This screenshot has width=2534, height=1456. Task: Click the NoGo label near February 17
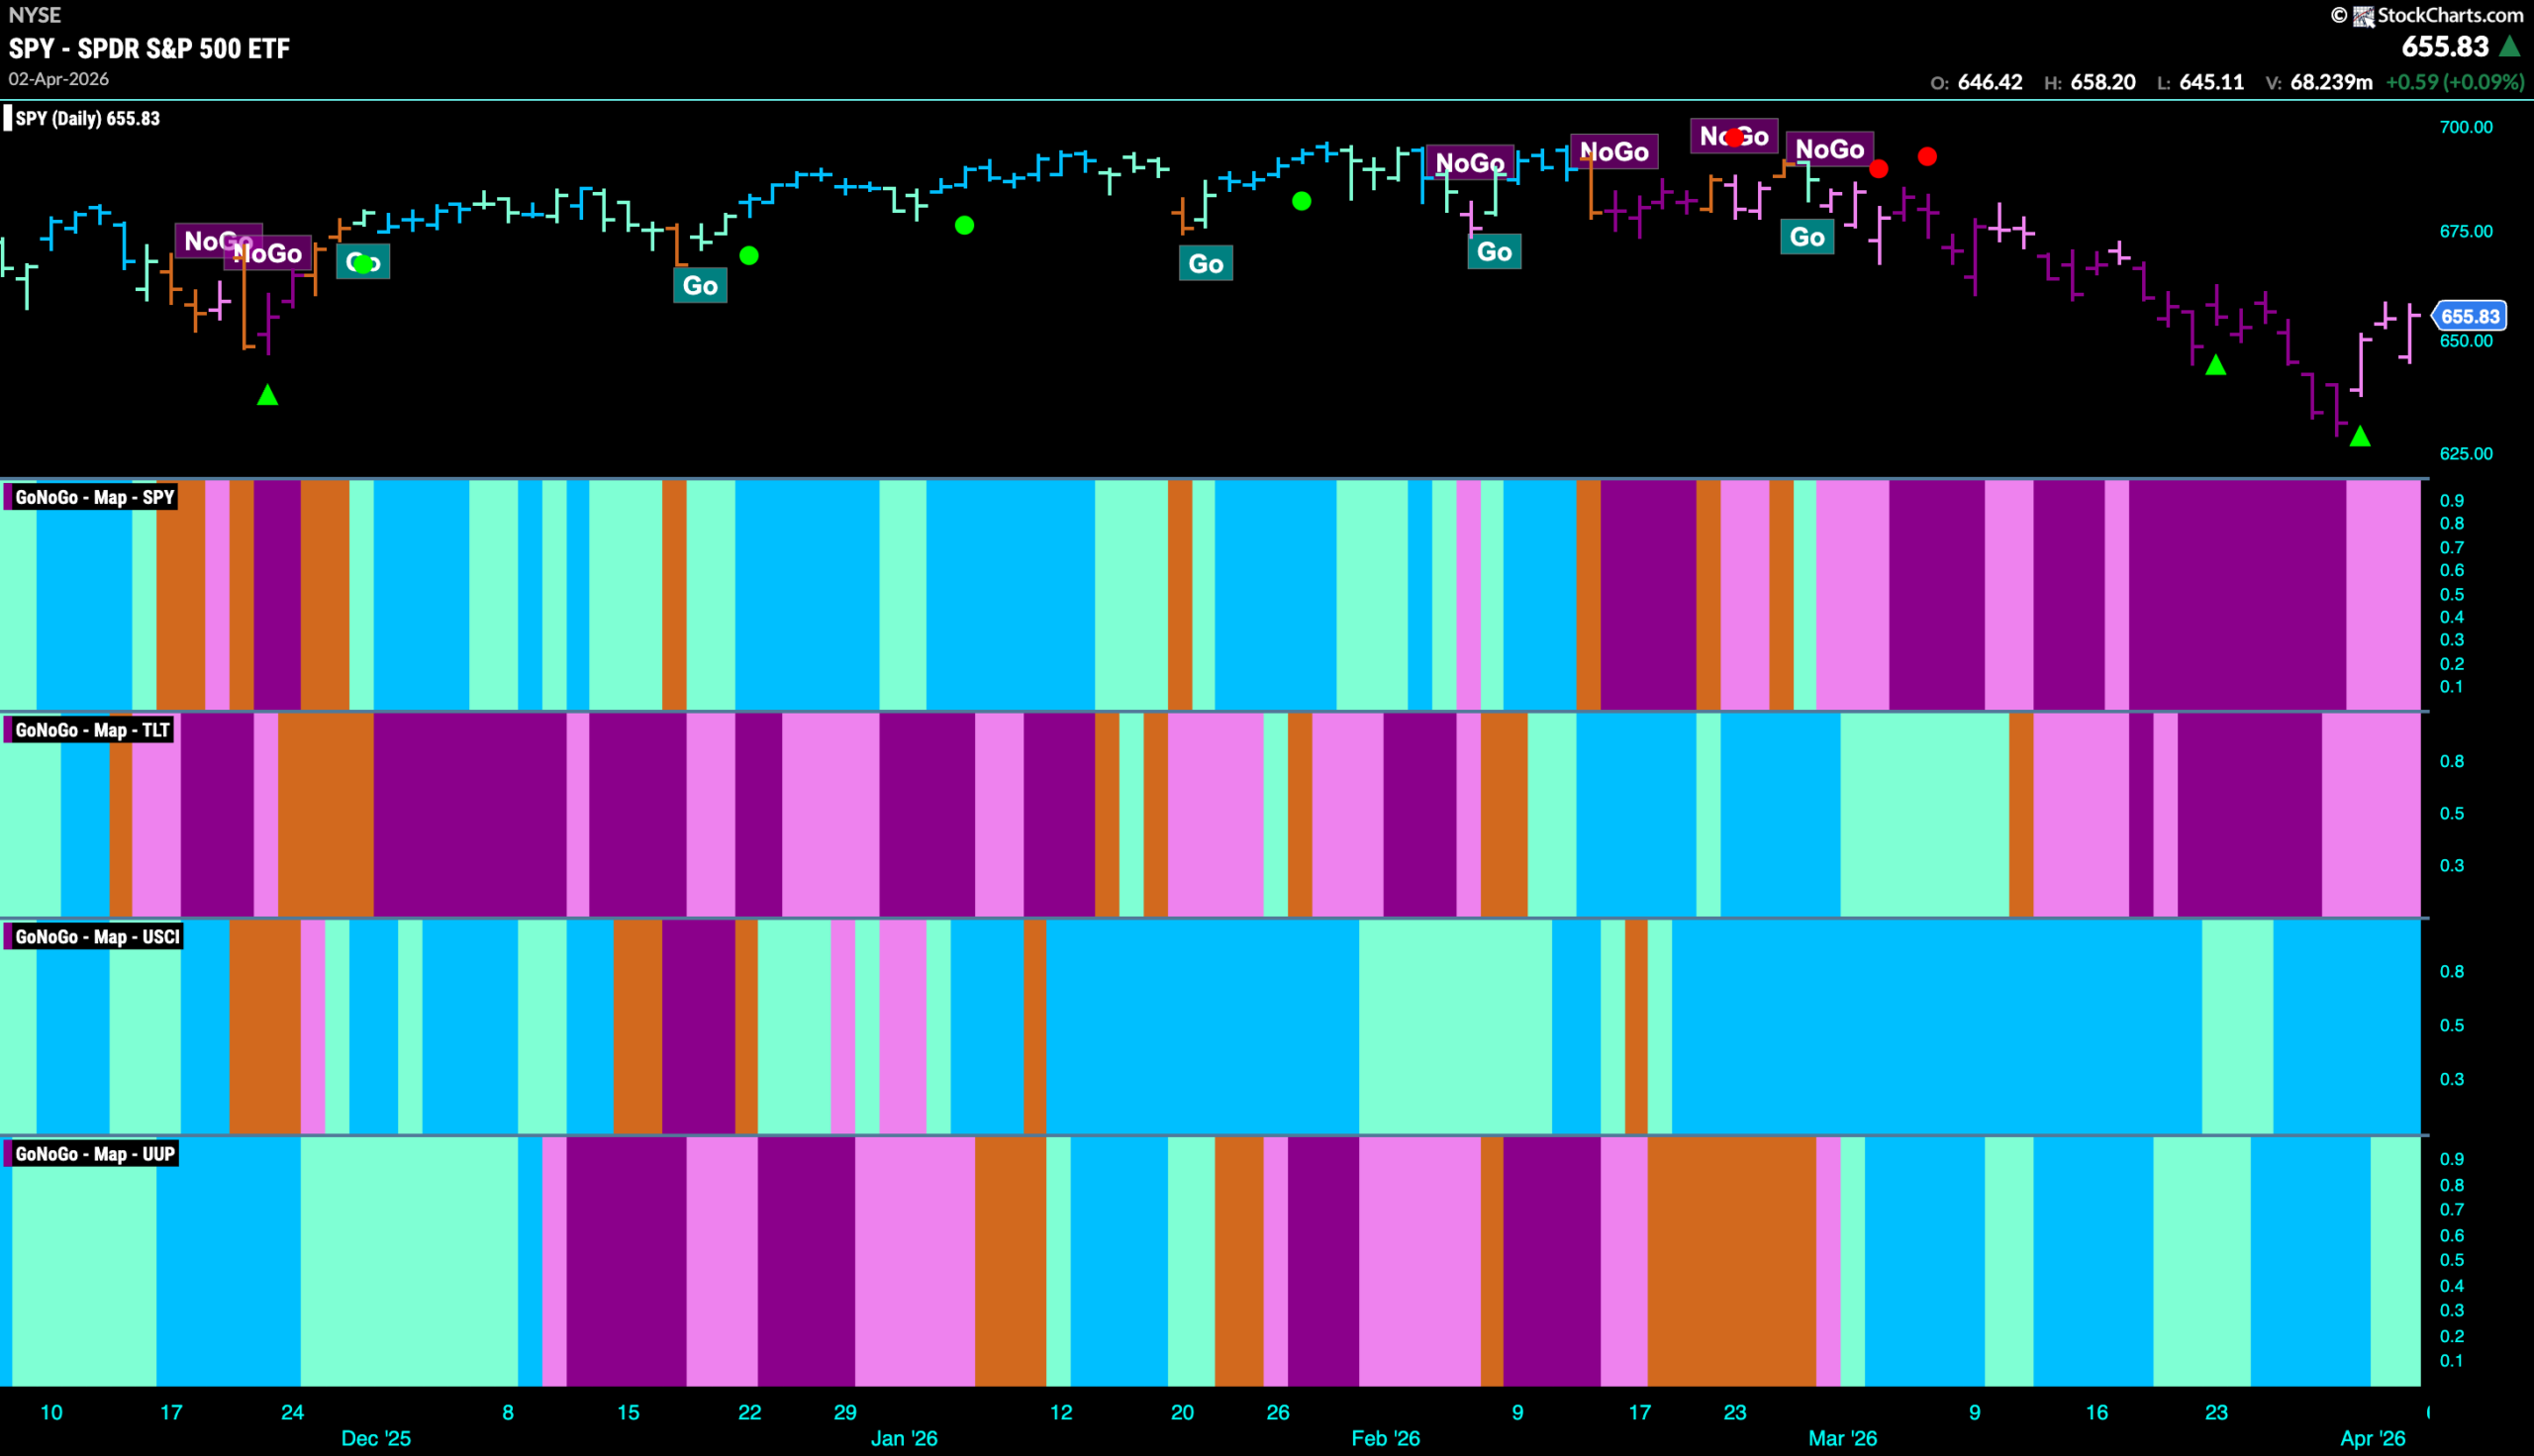(1614, 152)
